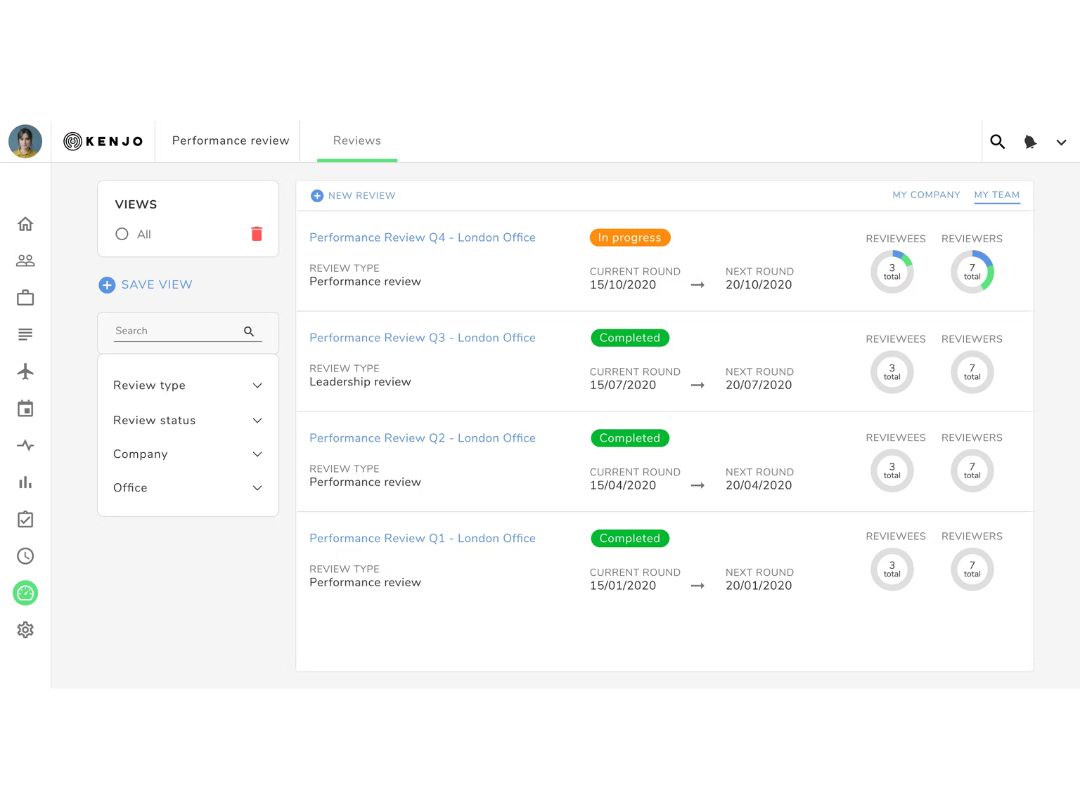
Task: Open the bar chart analytics icon
Action: click(x=25, y=482)
